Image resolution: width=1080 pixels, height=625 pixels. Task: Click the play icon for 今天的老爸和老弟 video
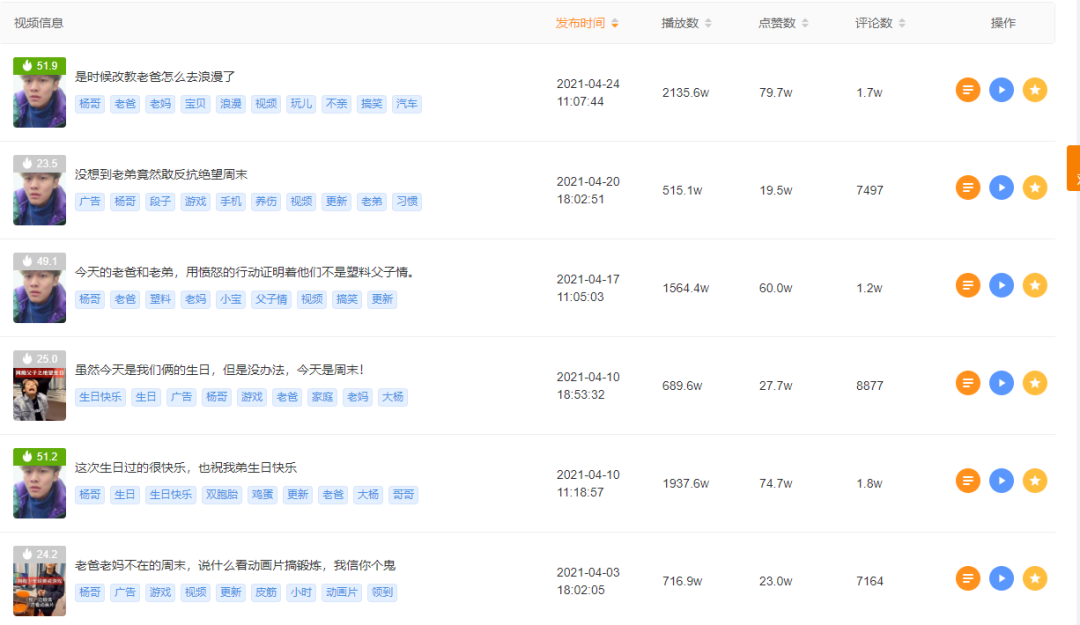(1001, 285)
